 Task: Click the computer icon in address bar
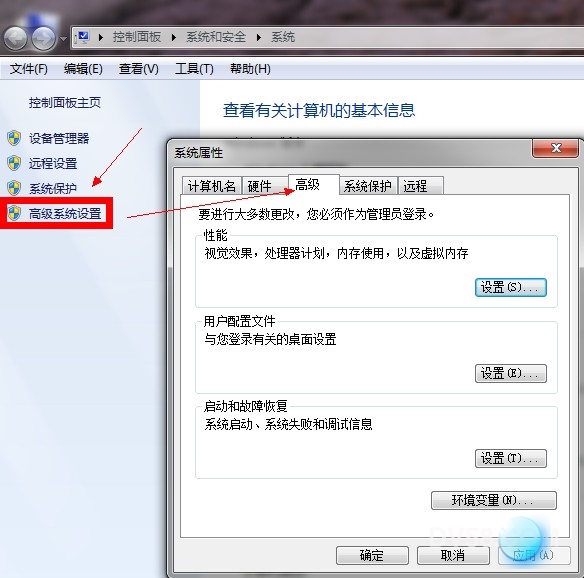coord(83,37)
